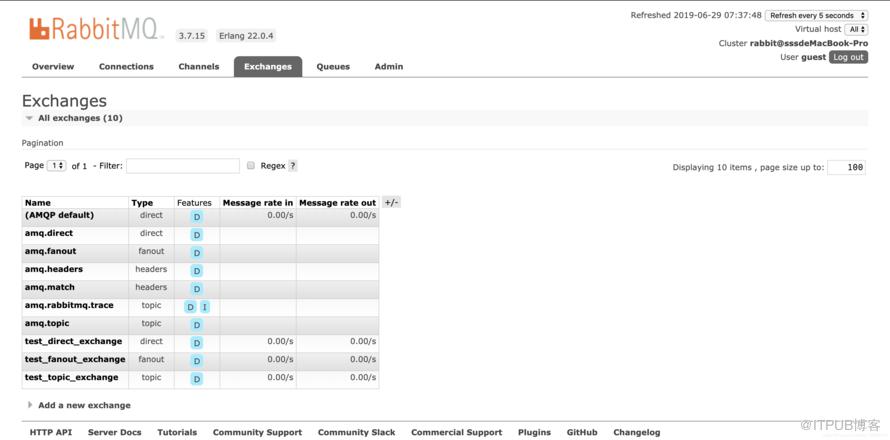890x440 pixels.
Task: Open the amq.headers exchange
Action: (54, 269)
